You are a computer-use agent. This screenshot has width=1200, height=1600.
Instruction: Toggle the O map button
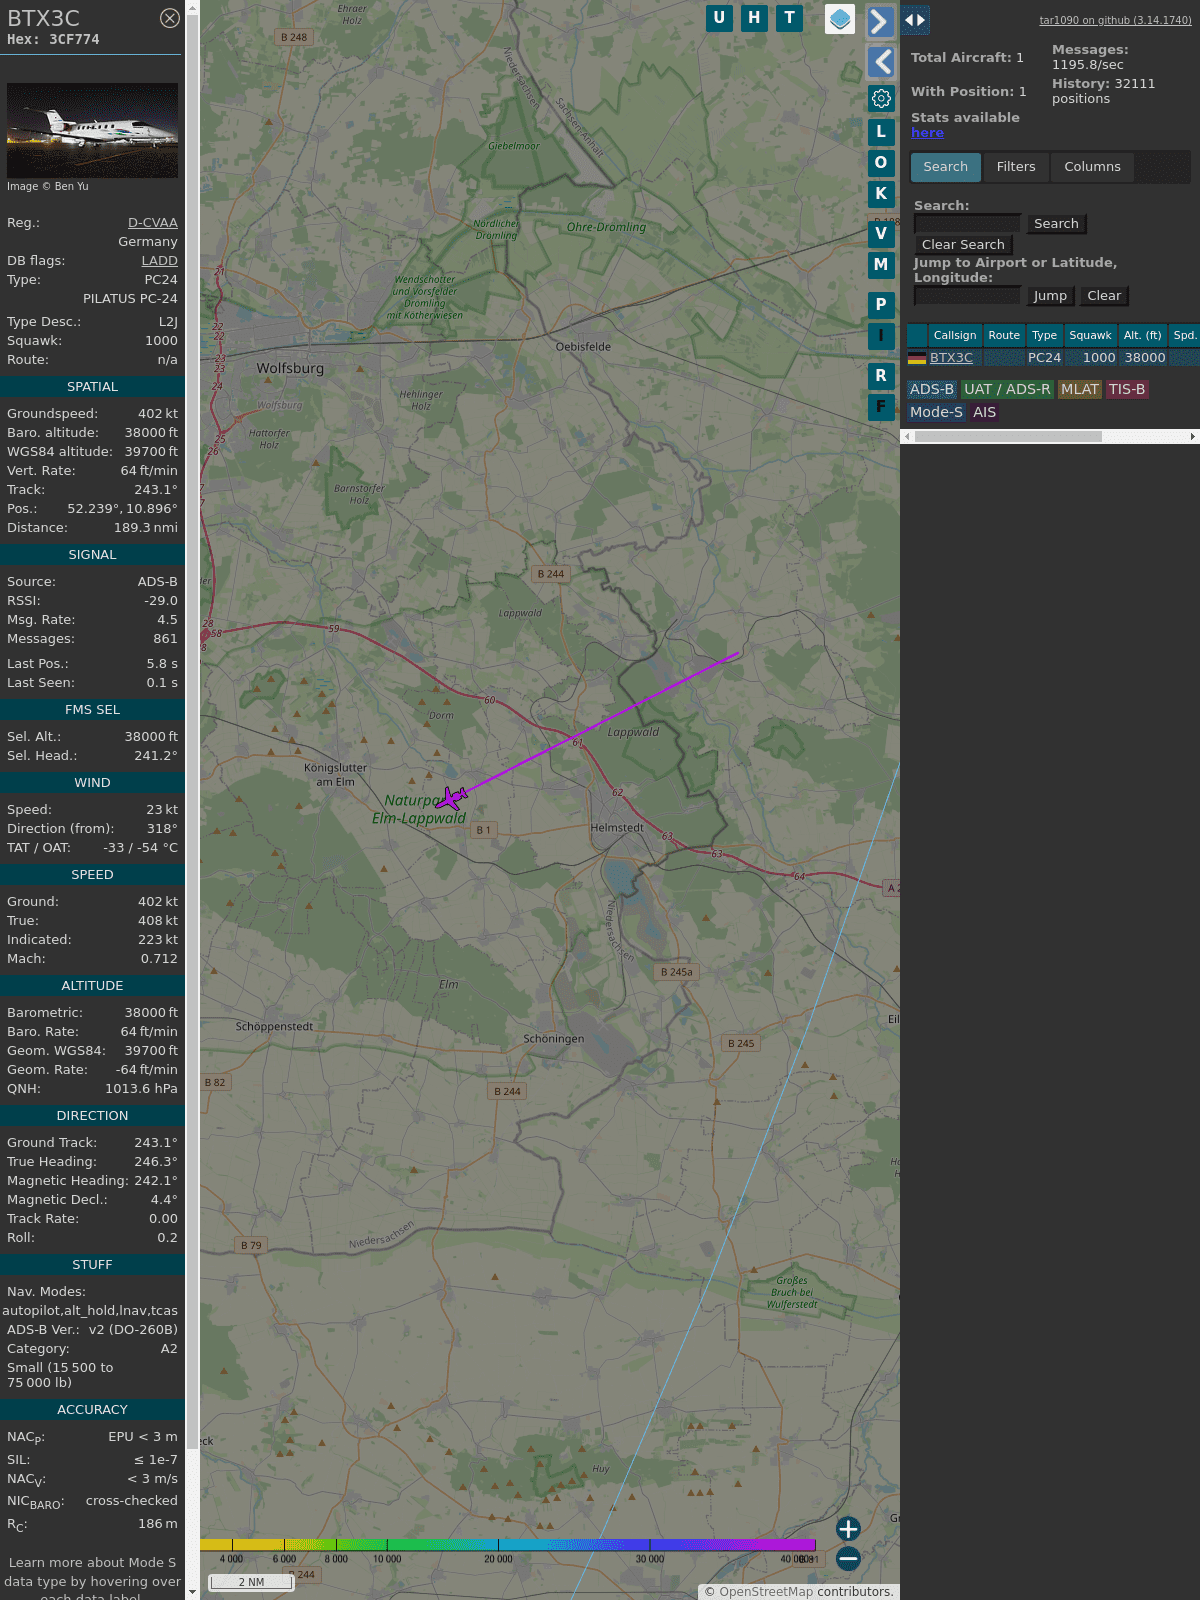[x=881, y=162]
